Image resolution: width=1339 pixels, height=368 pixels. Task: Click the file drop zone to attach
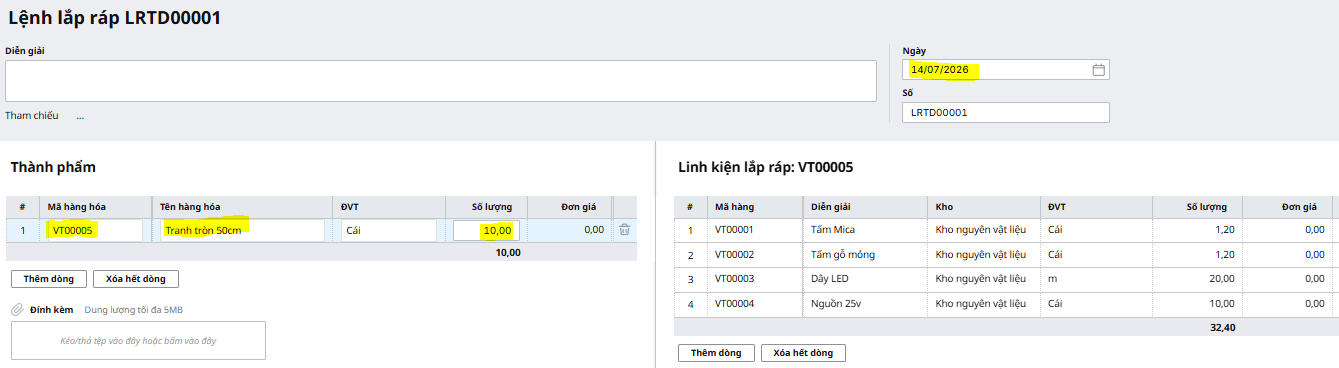[138, 340]
